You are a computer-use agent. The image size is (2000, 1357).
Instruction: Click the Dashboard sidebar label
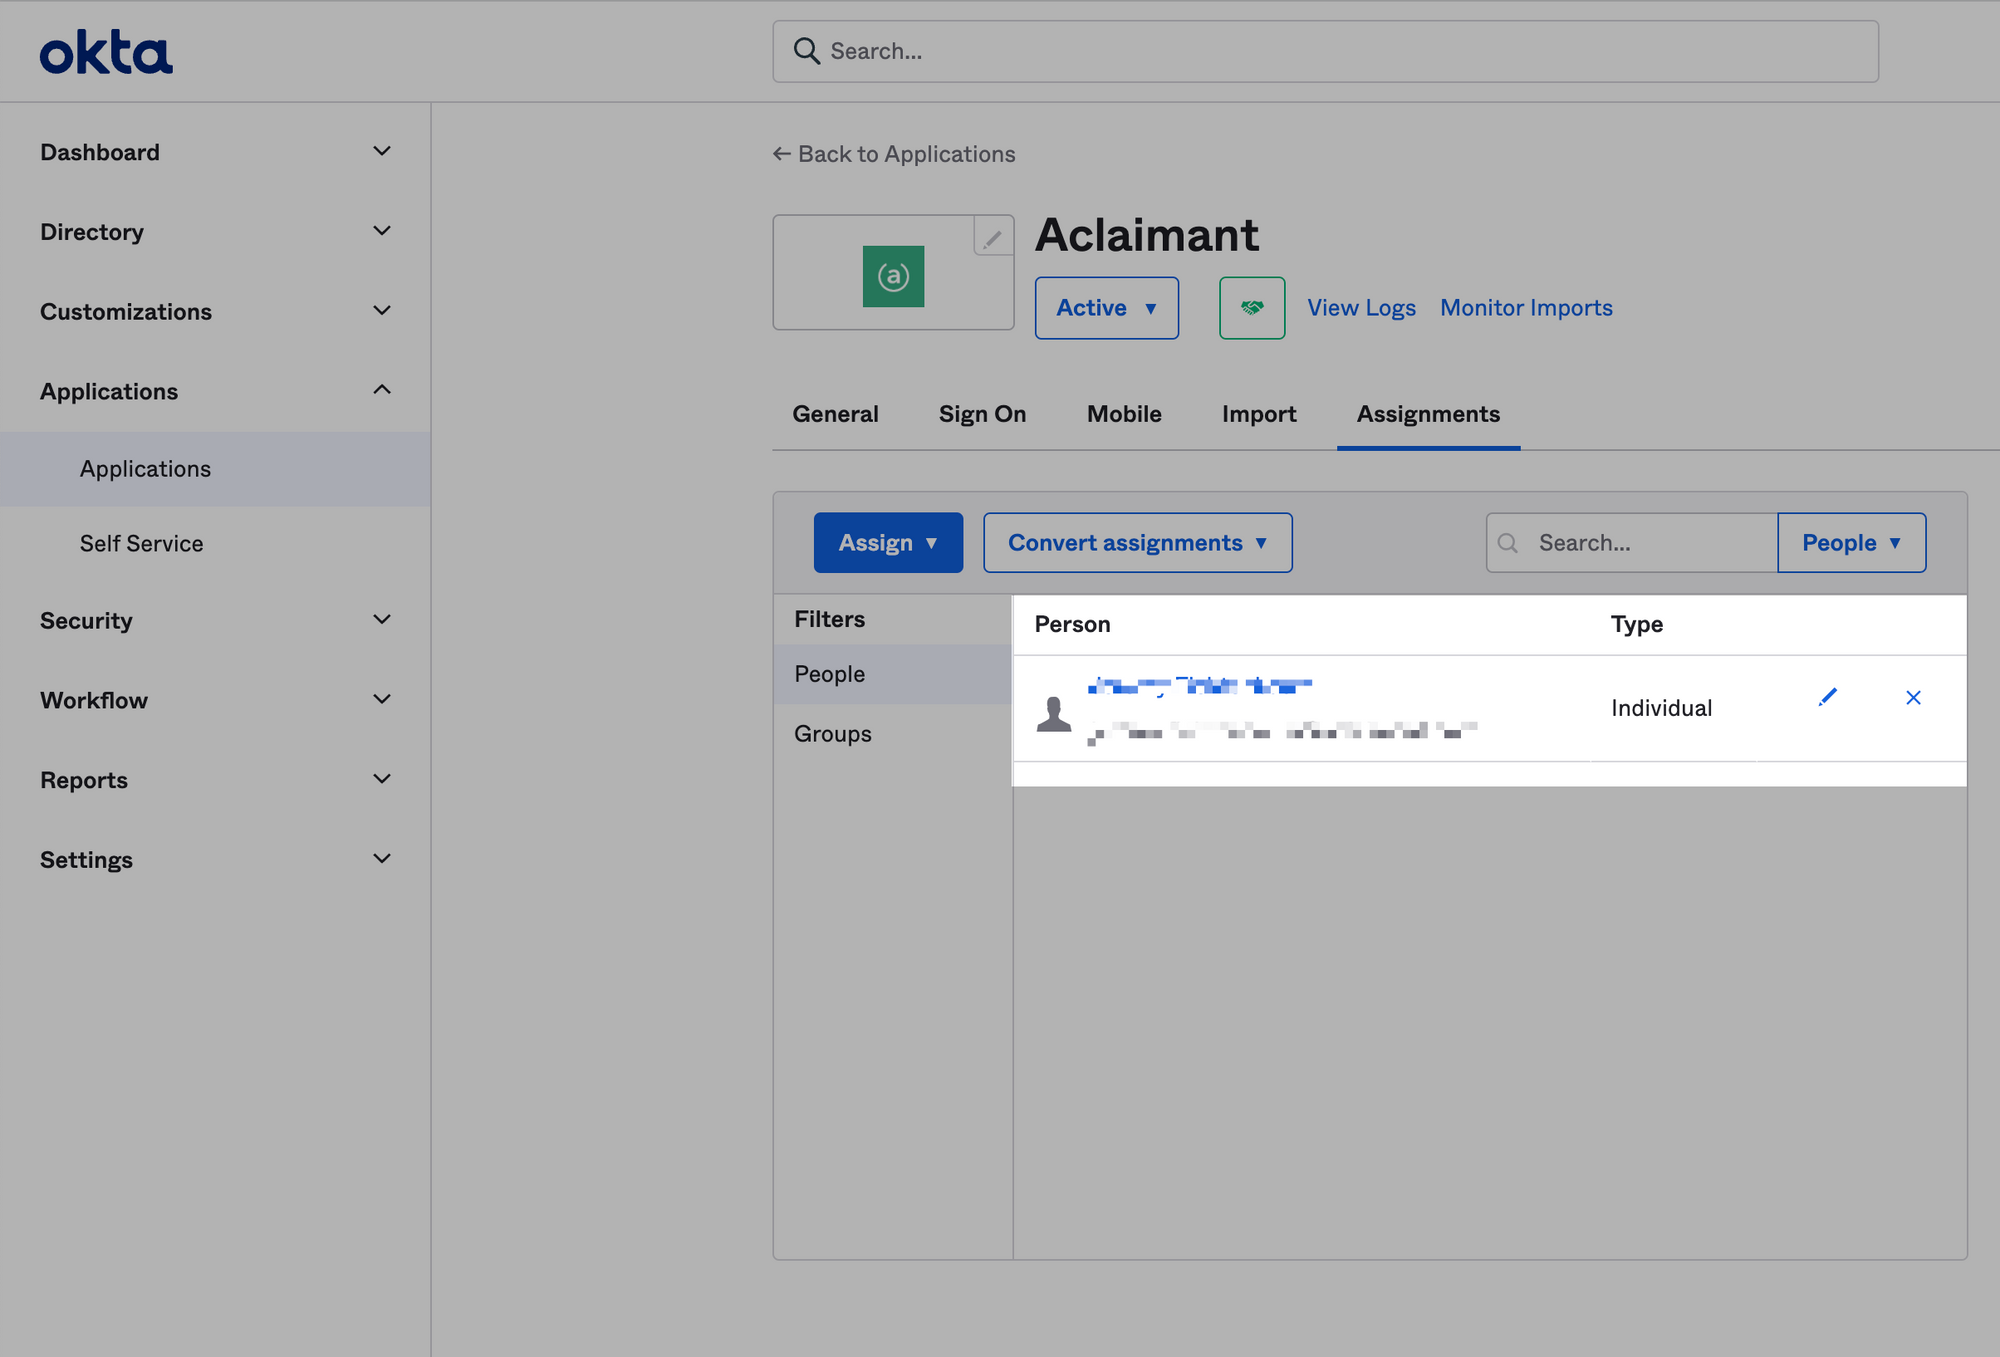(x=100, y=152)
